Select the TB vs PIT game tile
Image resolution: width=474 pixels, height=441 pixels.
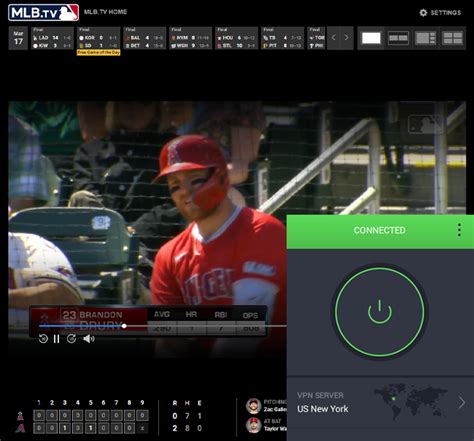pos(282,38)
